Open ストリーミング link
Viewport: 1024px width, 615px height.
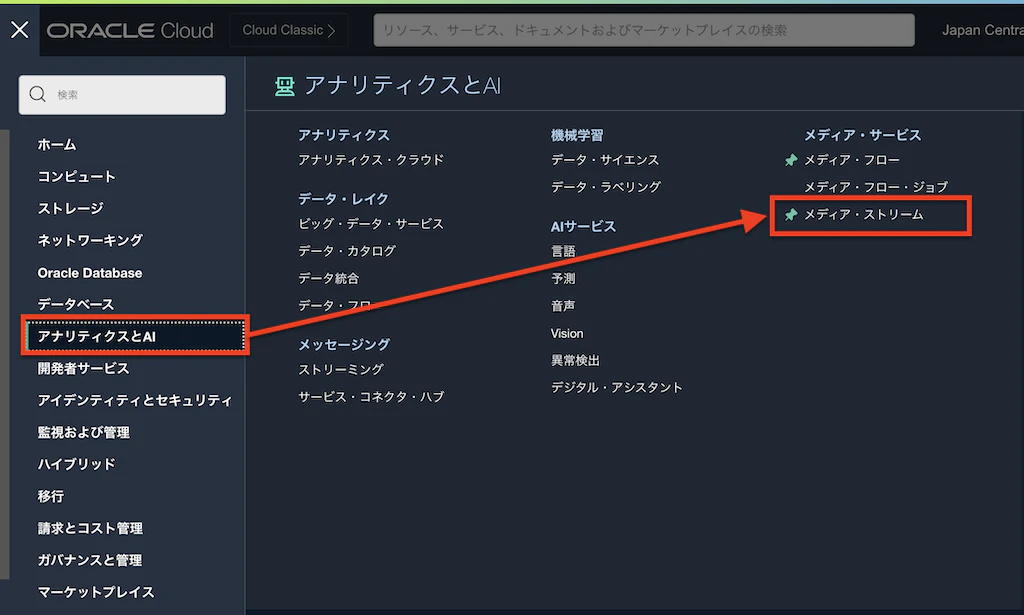(341, 370)
